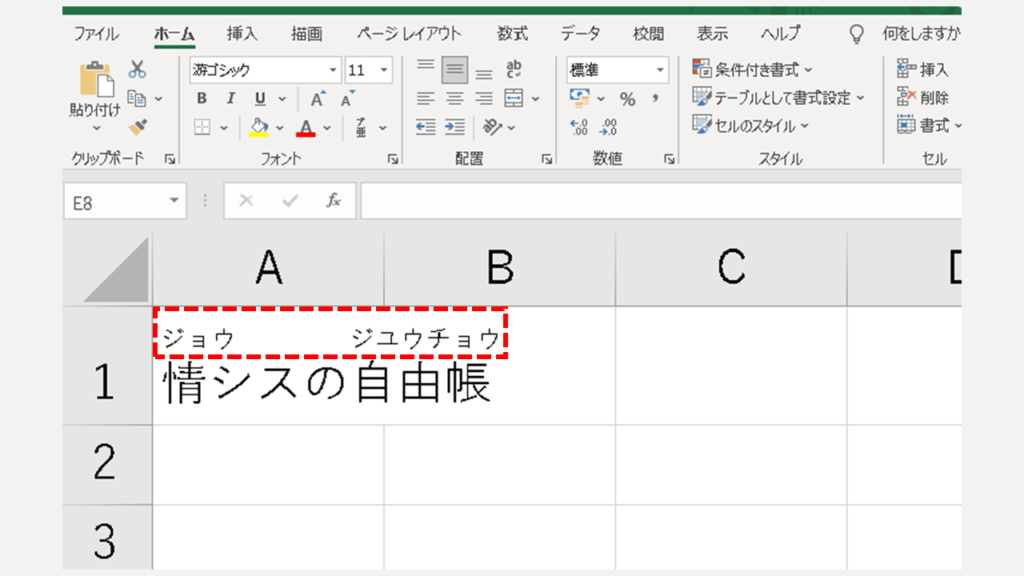Click the Paste (貼り付け) clipboard icon
The width and height of the screenshot is (1024, 576).
(x=96, y=80)
